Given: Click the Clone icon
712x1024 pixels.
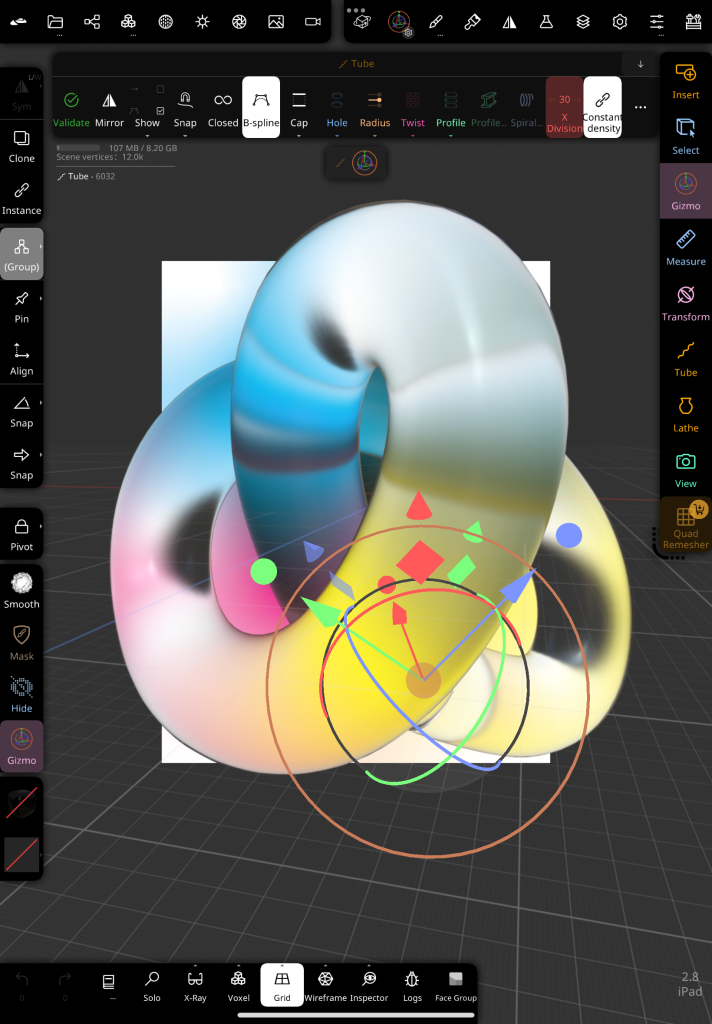Looking at the screenshot, I should click(x=21, y=145).
